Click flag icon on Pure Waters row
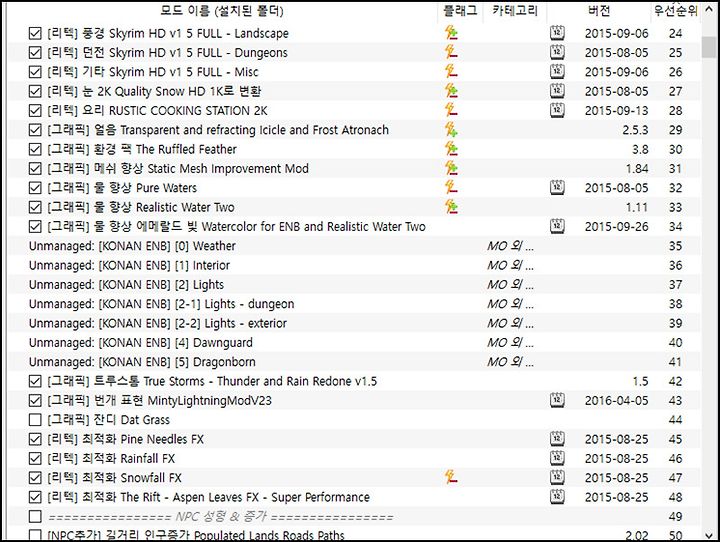Image resolution: width=720 pixels, height=542 pixels. pos(451,187)
